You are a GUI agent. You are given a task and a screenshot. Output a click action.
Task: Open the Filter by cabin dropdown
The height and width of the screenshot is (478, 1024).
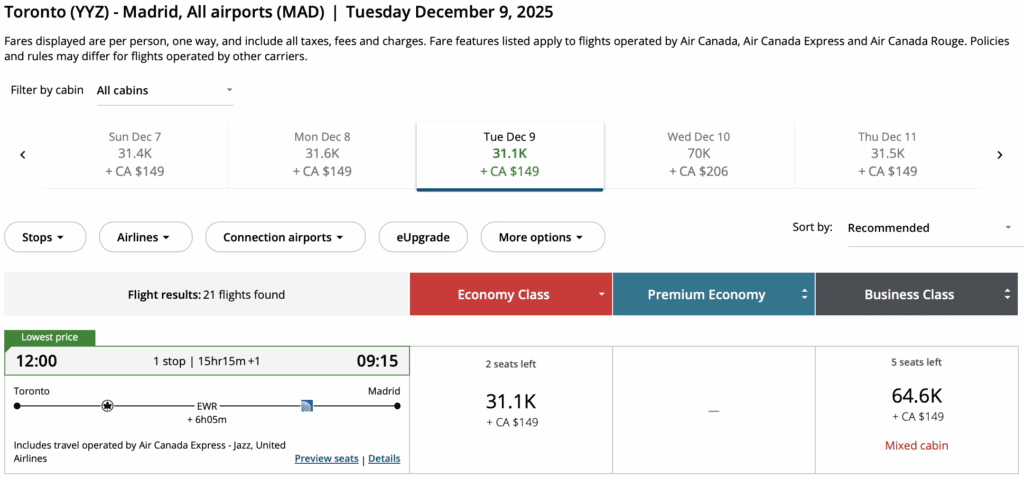[x=164, y=91]
